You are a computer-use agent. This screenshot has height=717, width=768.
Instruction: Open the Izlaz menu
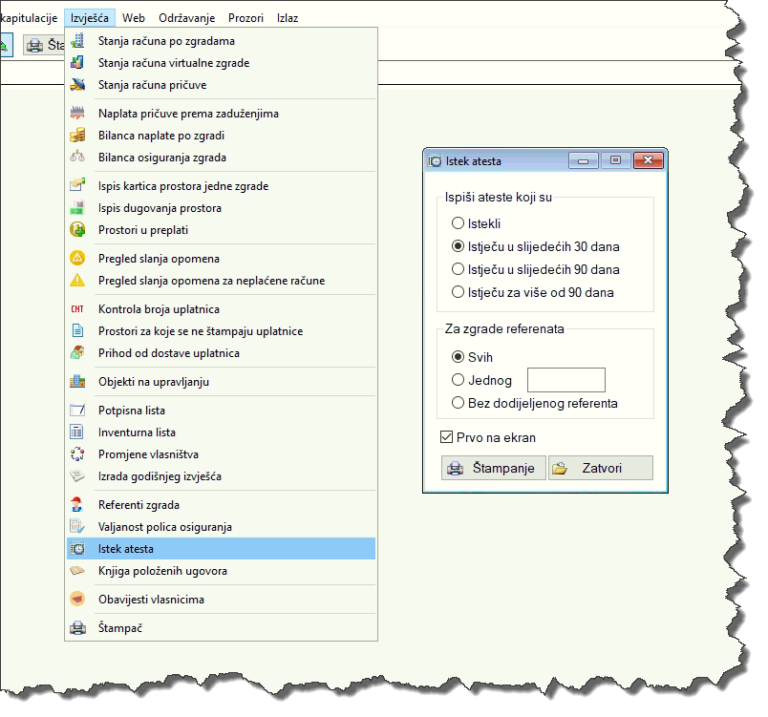(287, 18)
